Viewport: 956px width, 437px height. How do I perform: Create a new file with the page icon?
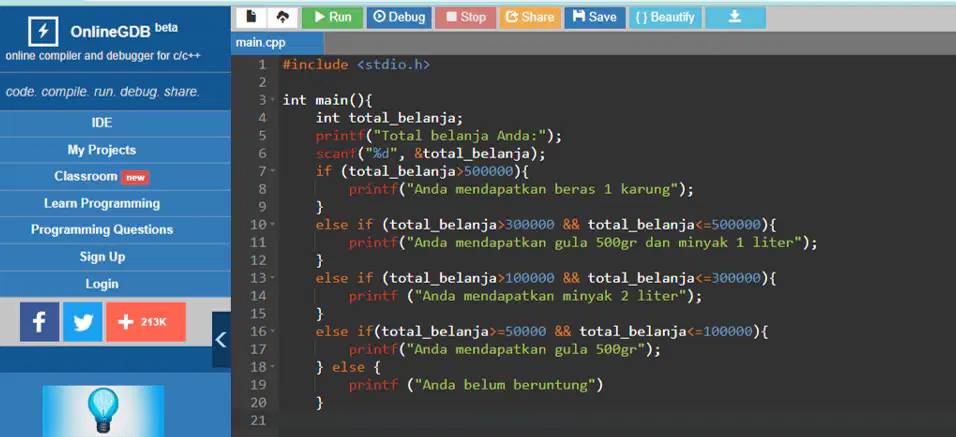[x=251, y=18]
